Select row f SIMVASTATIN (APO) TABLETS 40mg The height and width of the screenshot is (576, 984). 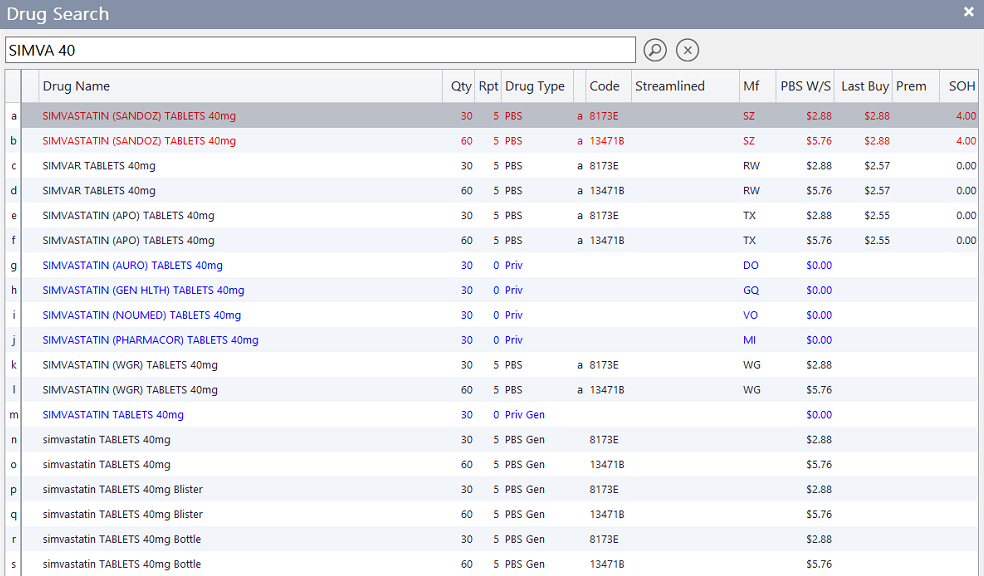pos(491,240)
